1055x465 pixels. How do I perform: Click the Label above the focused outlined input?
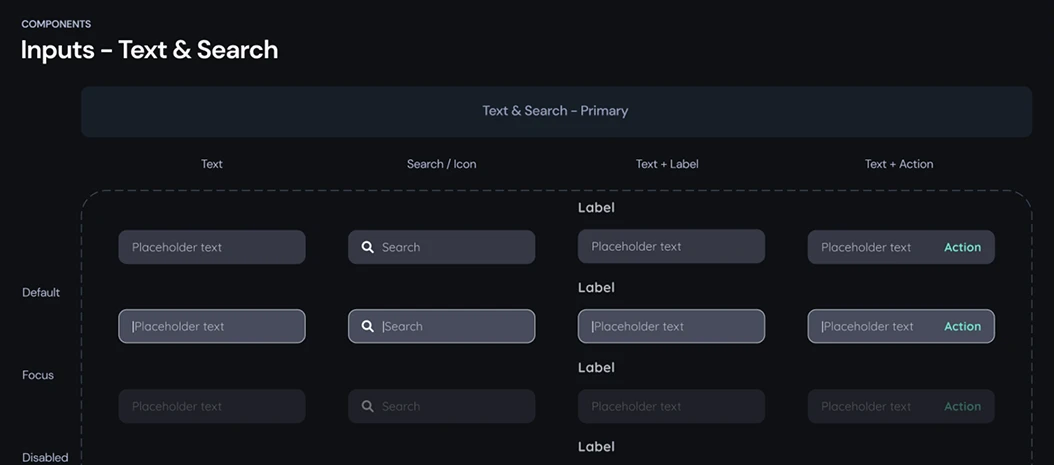[596, 287]
